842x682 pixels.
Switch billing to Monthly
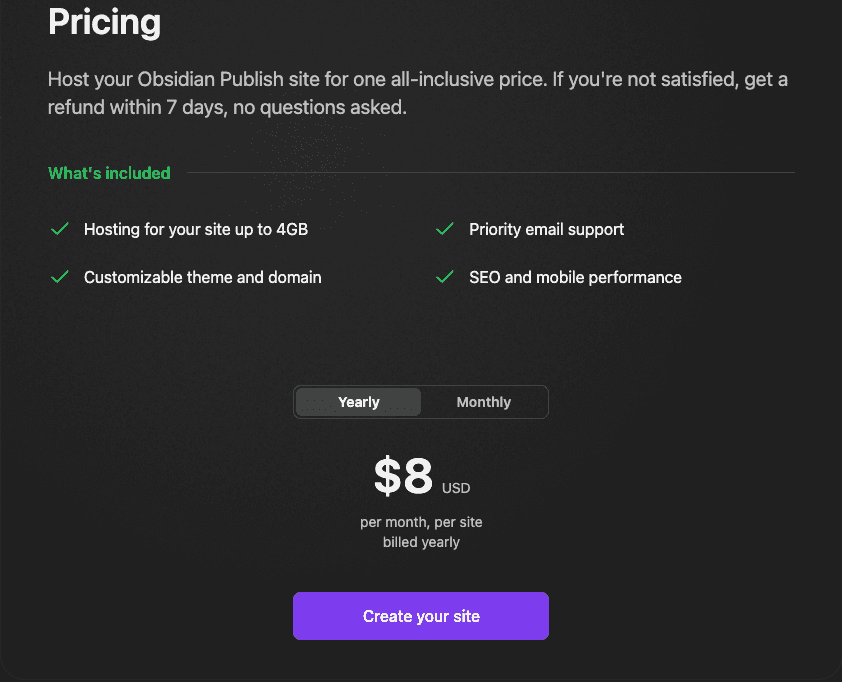point(483,402)
